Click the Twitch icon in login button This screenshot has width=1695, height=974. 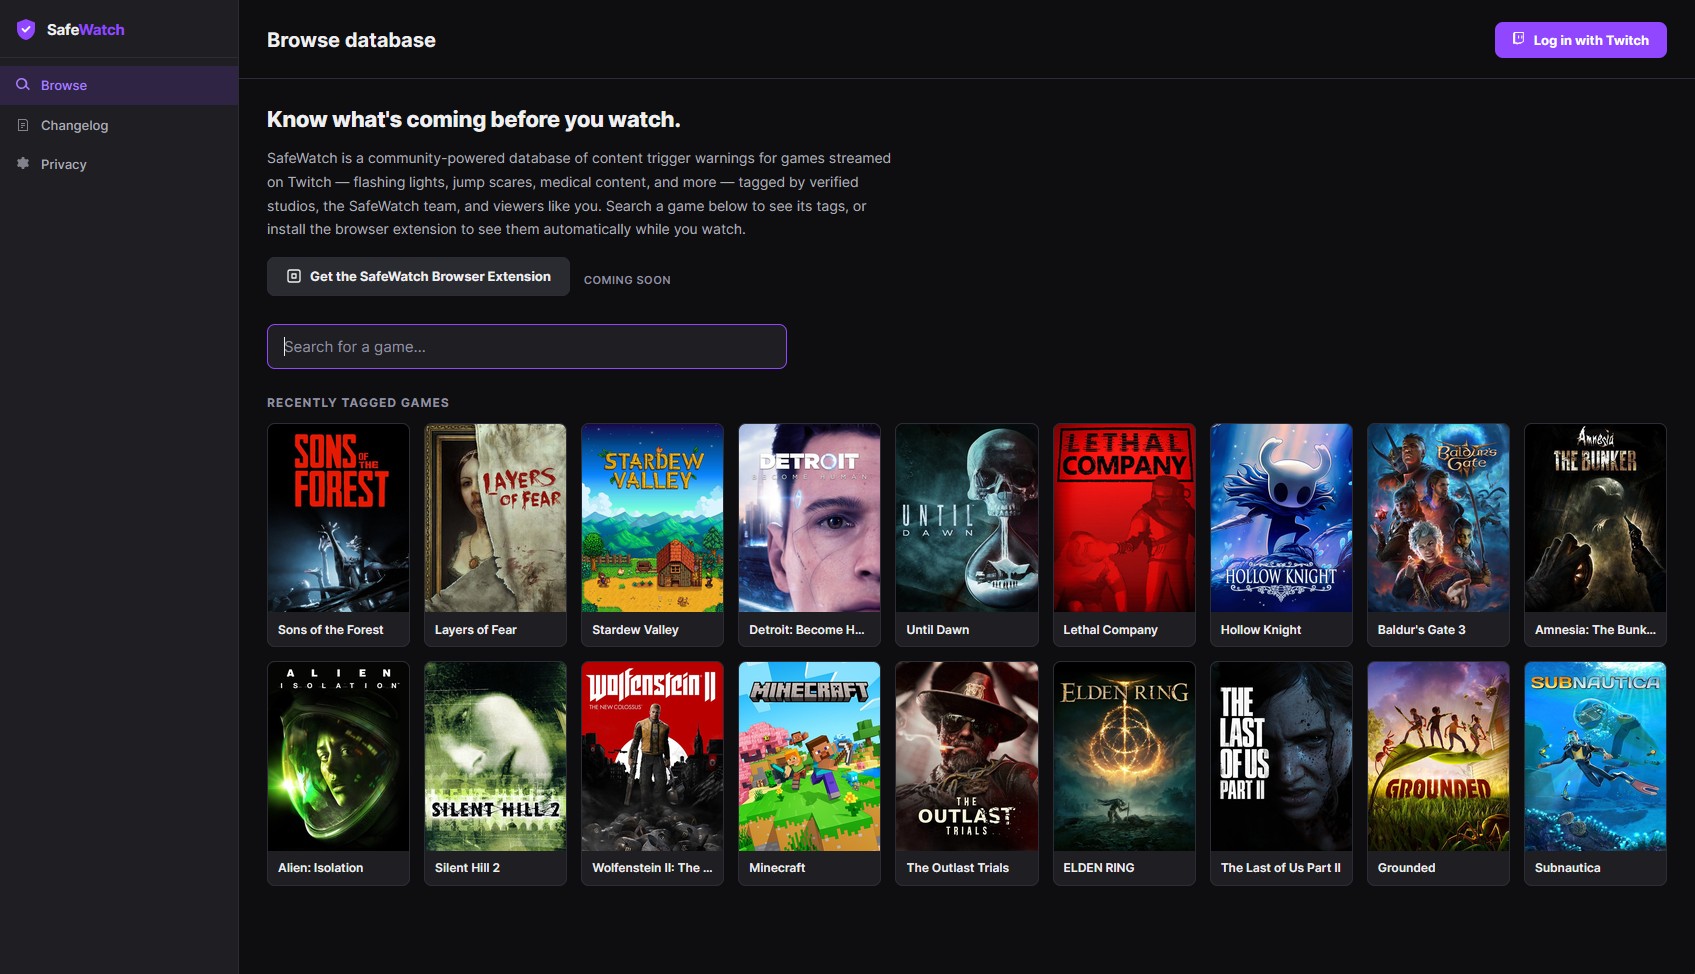[x=1518, y=39]
